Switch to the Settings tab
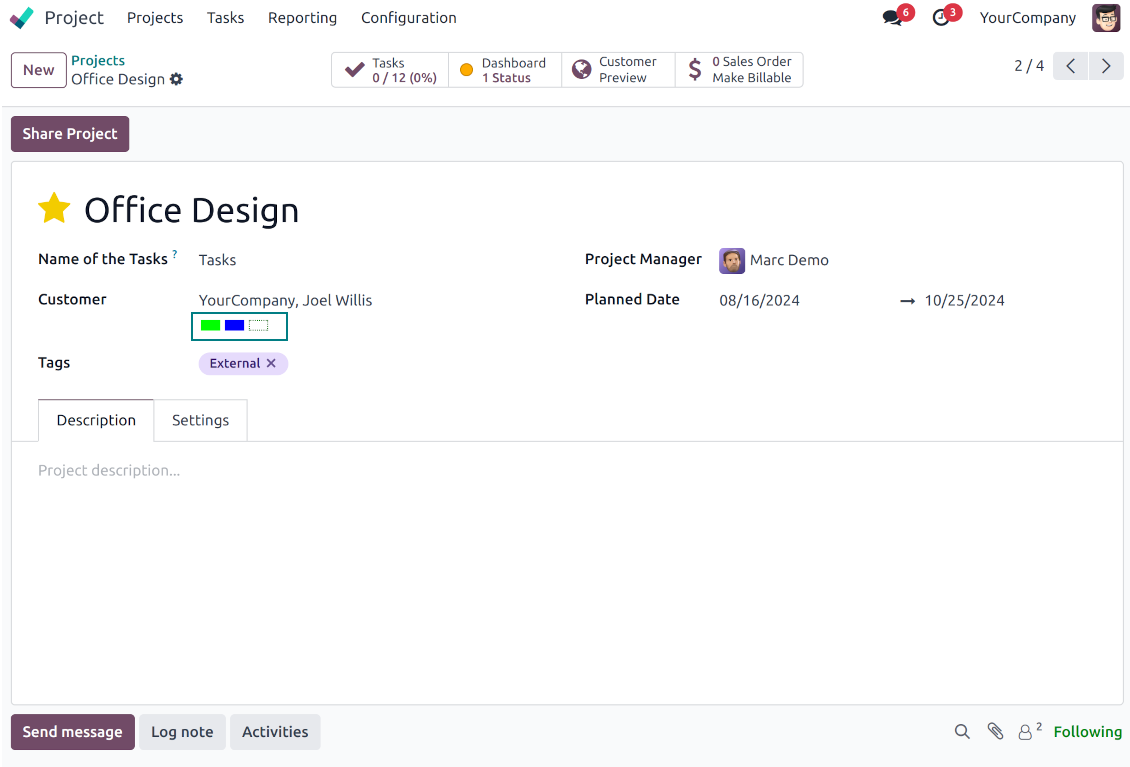The width and height of the screenshot is (1130, 767). coord(200,420)
